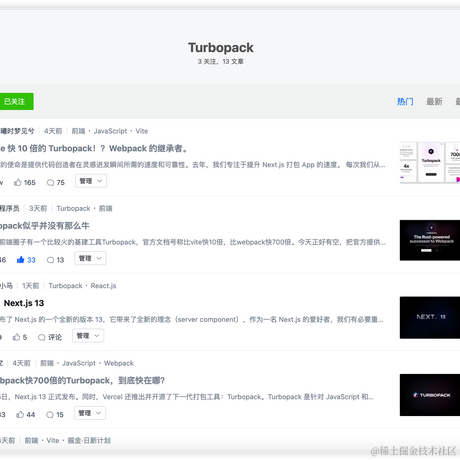This screenshot has width=460, height=460.
Task: Click the Vite tag on the first article
Action: point(142,131)
